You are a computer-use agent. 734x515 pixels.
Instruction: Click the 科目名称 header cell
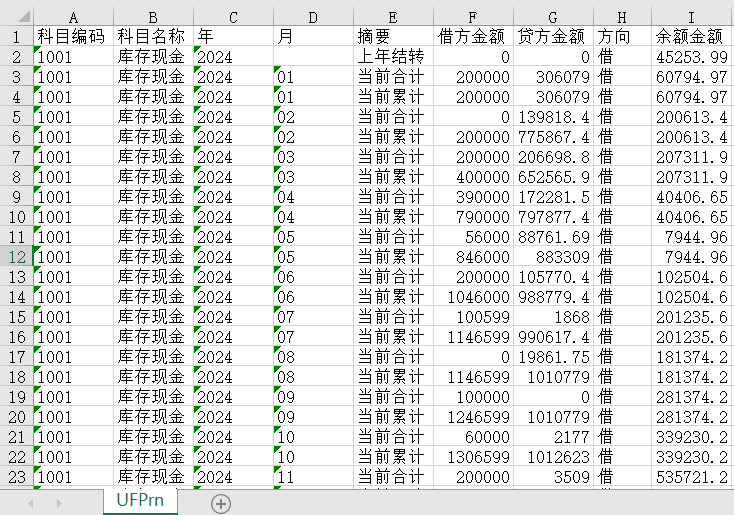pos(154,36)
